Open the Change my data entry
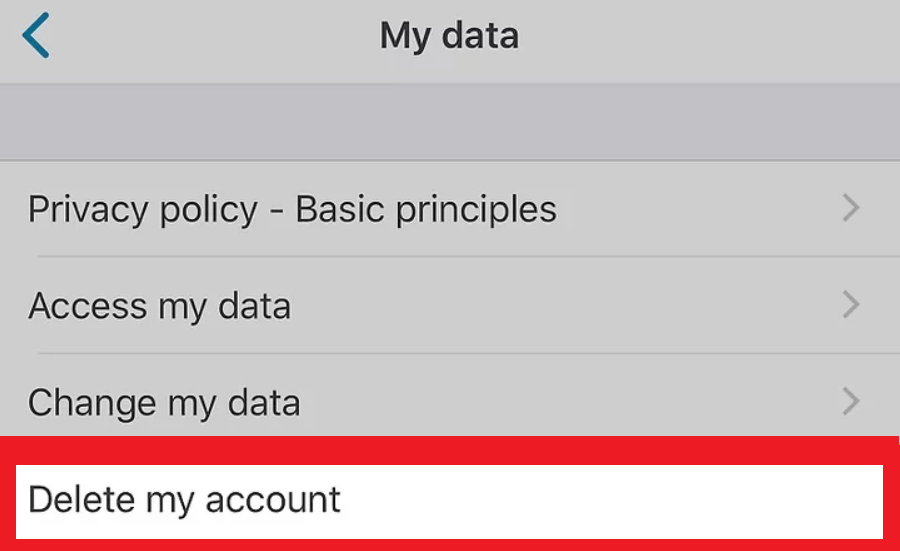900x551 pixels. 164,403
